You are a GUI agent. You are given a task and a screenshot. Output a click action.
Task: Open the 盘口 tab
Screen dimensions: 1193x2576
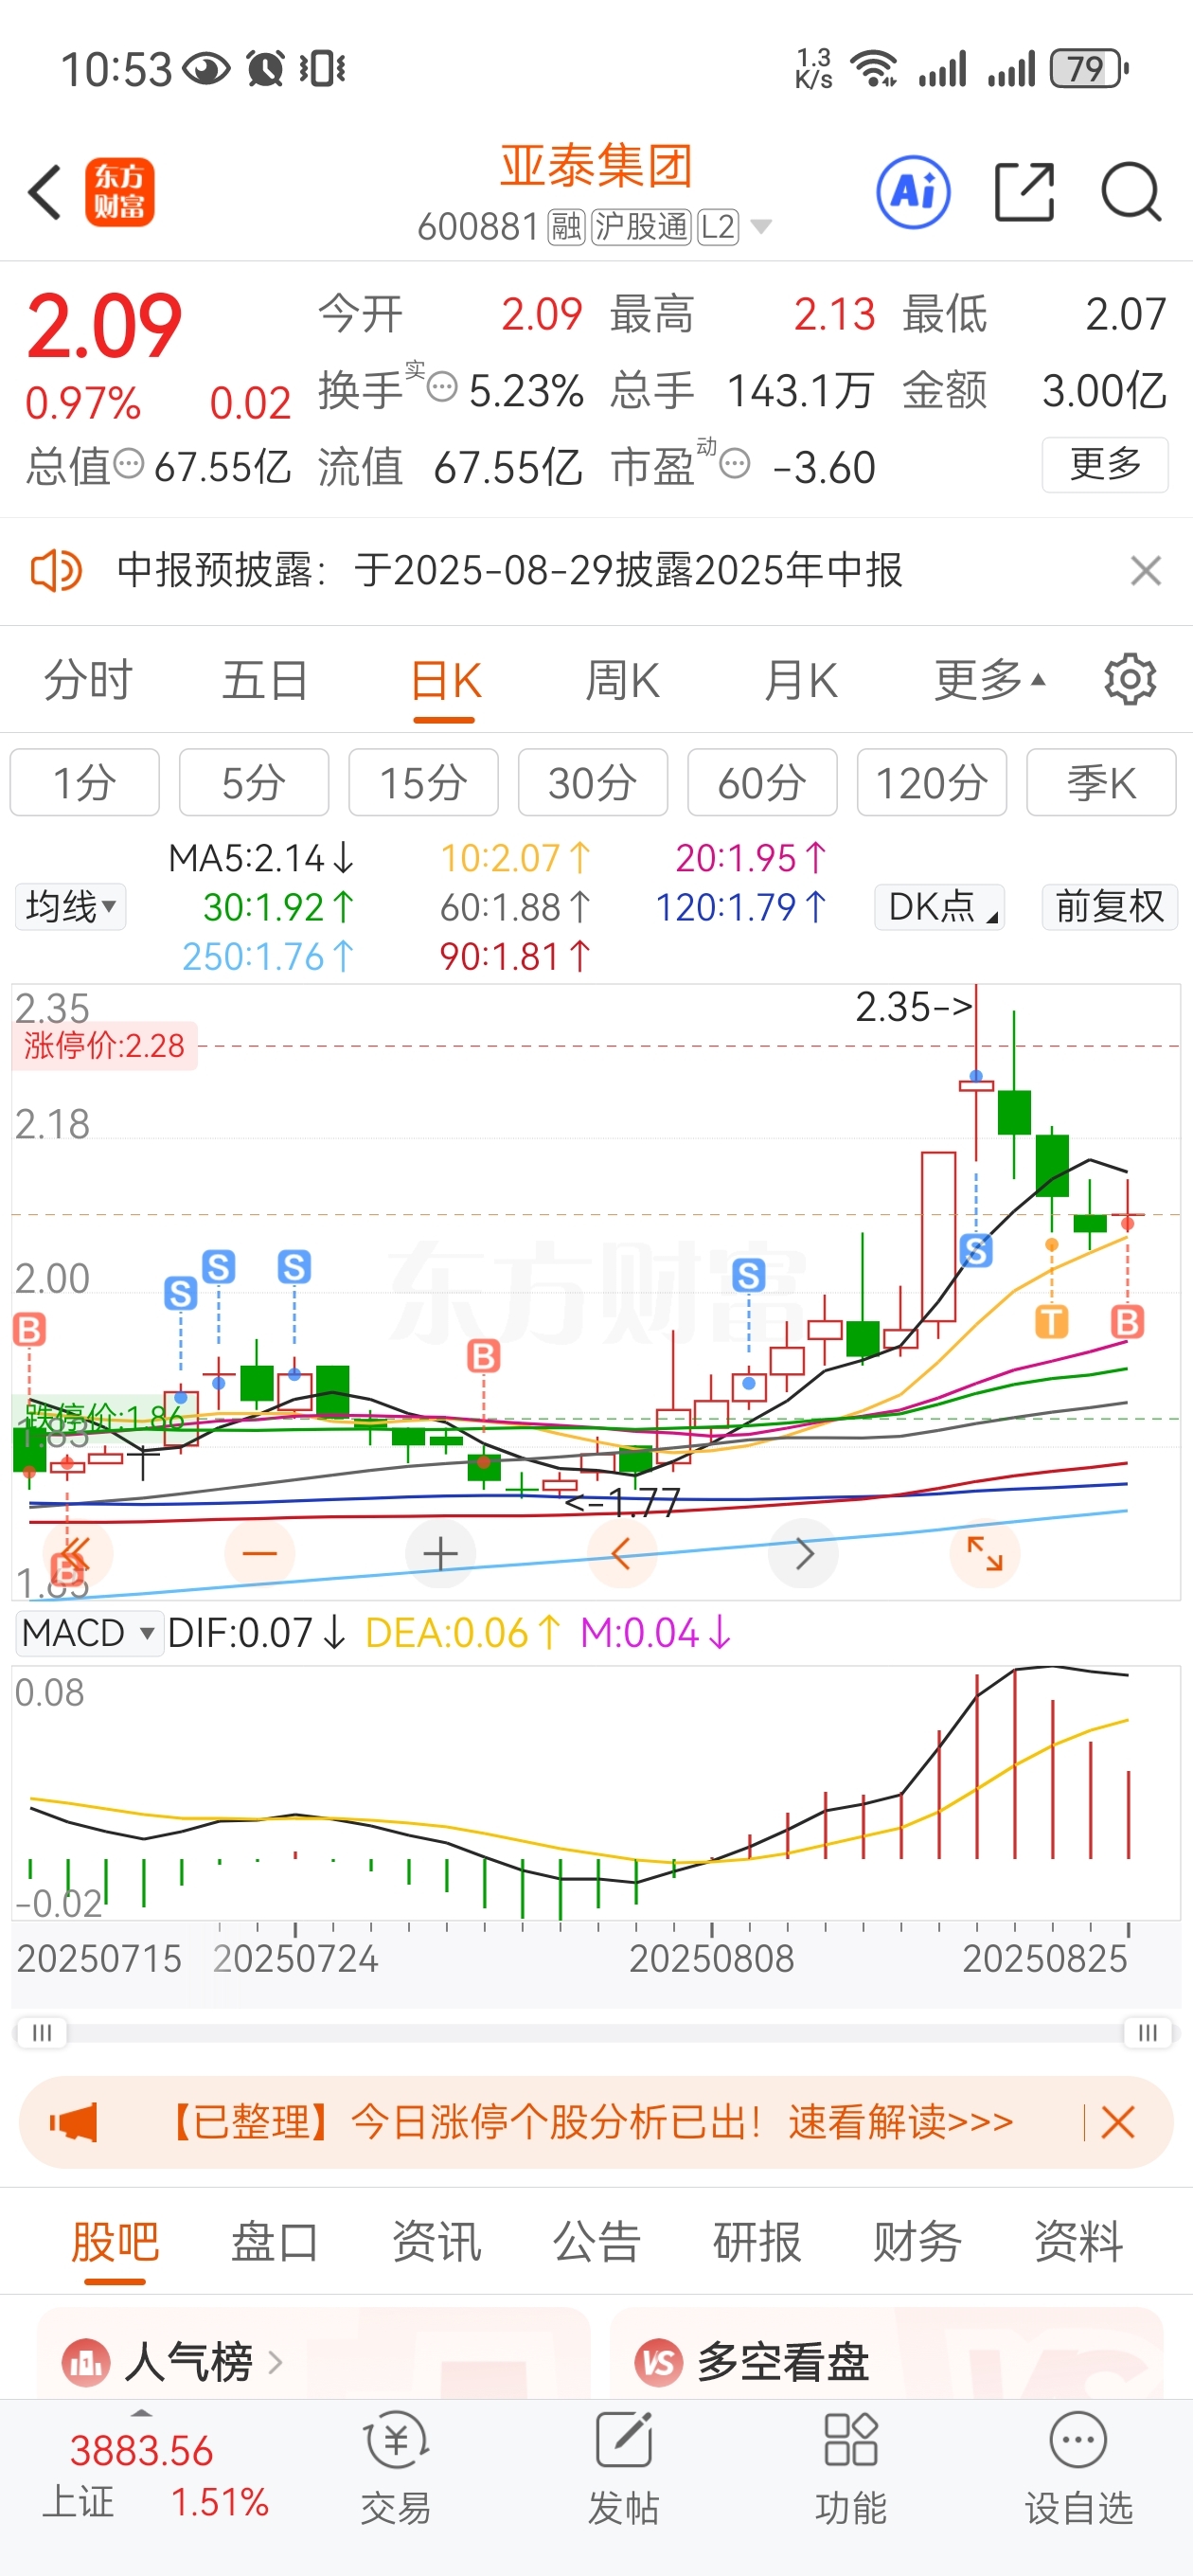click(x=275, y=2241)
